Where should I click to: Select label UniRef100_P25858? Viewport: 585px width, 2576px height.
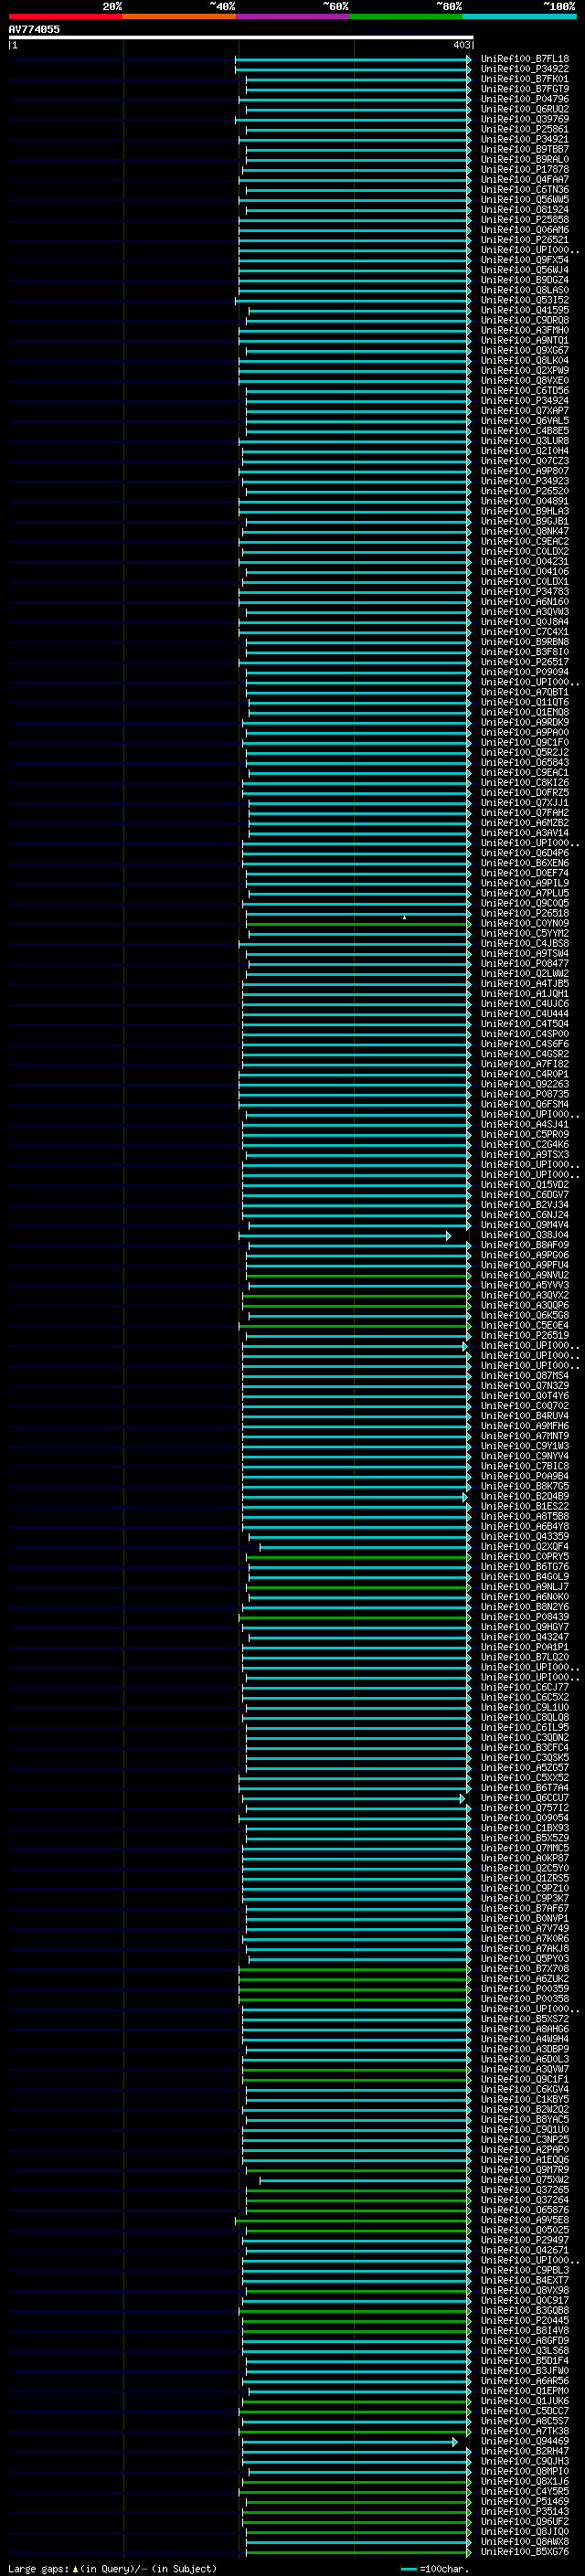(524, 220)
